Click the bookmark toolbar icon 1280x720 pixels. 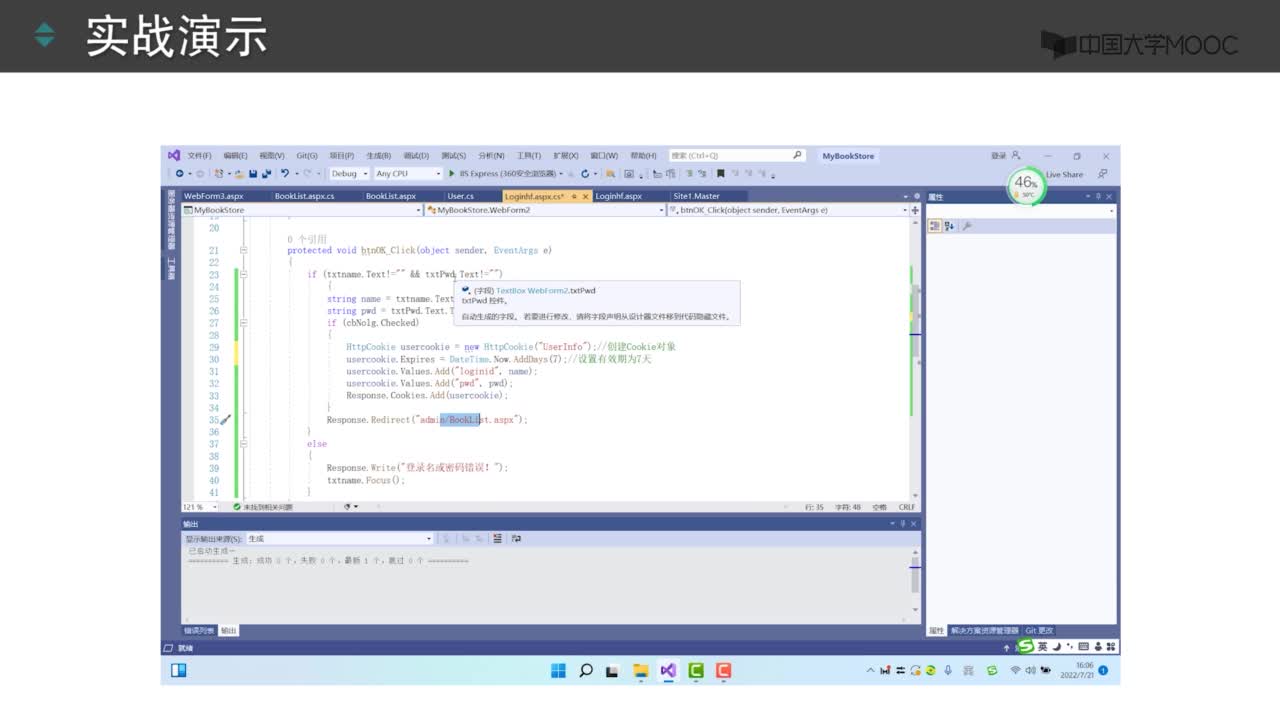720,174
